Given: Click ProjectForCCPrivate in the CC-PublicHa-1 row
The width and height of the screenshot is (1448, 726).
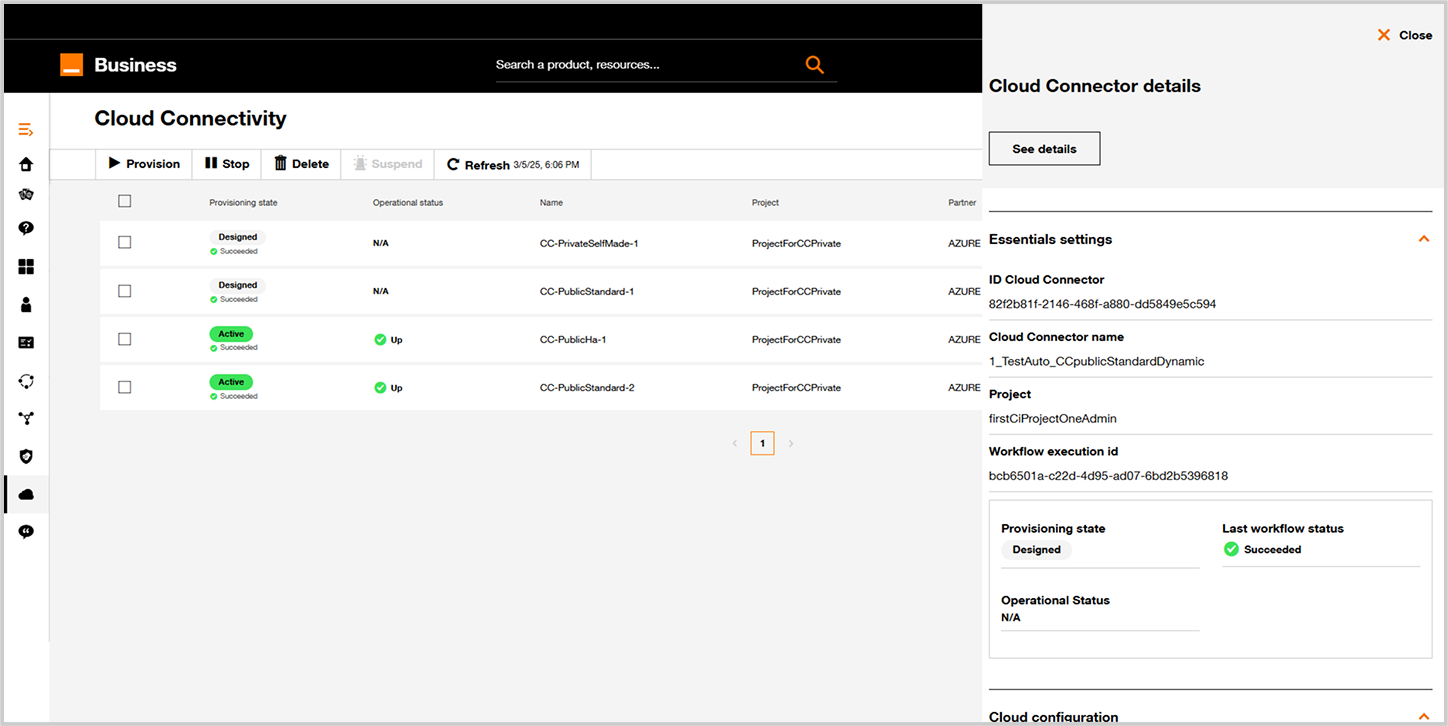Looking at the screenshot, I should (x=796, y=340).
